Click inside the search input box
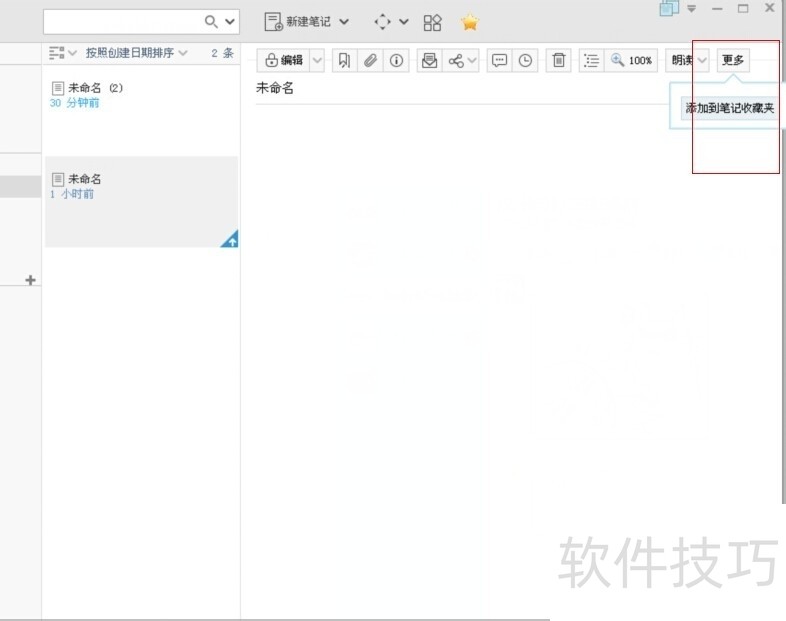 122,21
